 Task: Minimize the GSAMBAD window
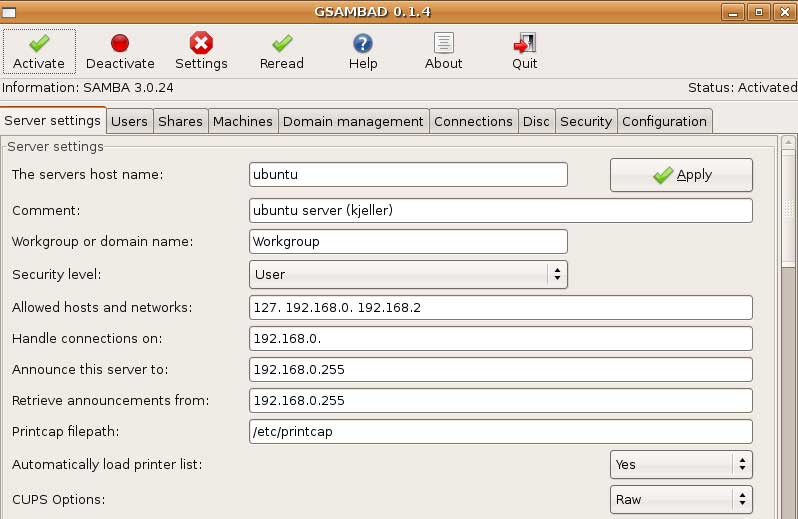pos(733,12)
